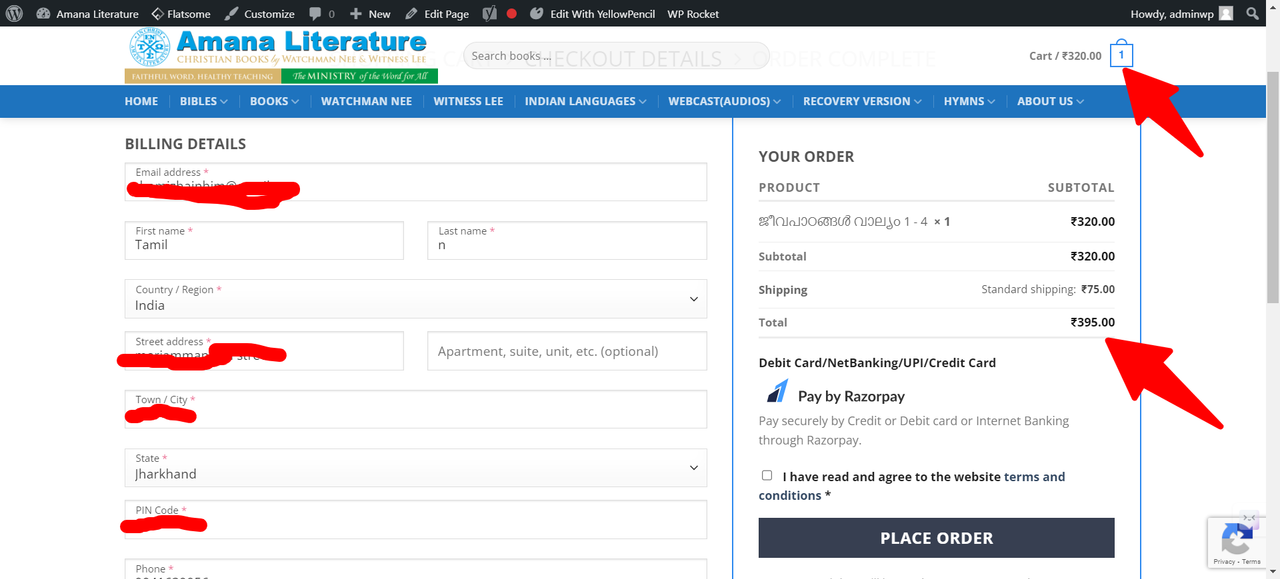The height and width of the screenshot is (579, 1280).
Task: Open the State dropdown showing Jharkhand
Action: click(416, 467)
